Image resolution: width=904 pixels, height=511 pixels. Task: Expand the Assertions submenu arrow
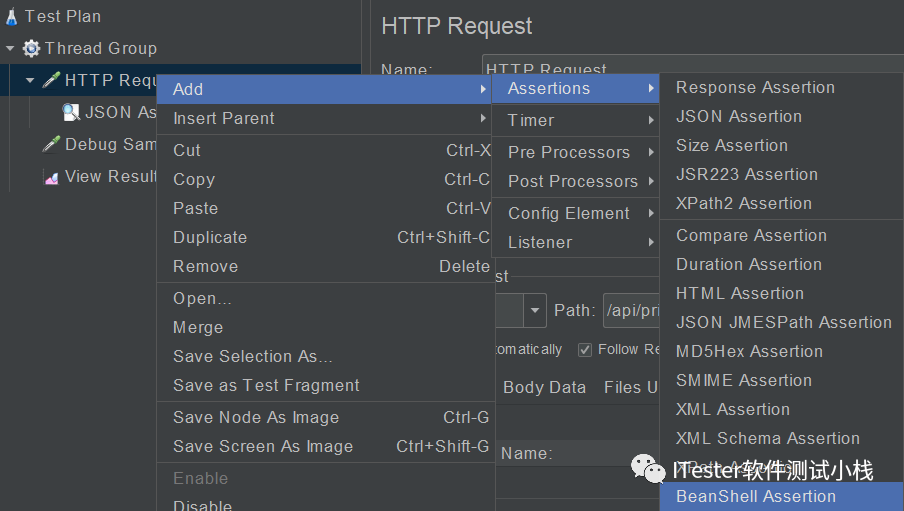click(x=651, y=88)
